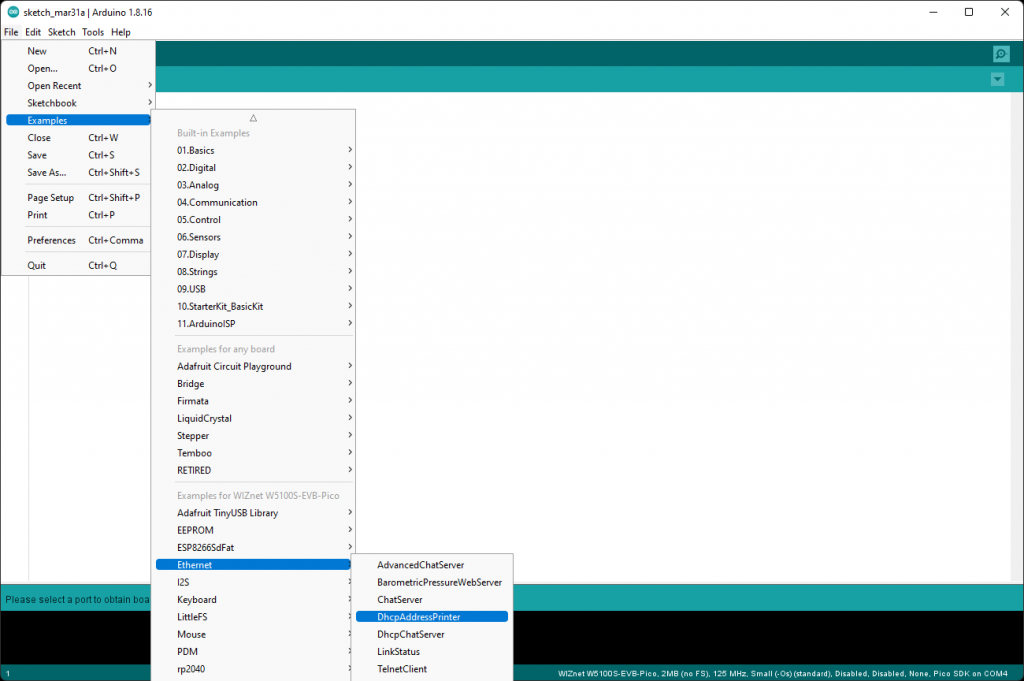Expand LittleFS examples

coord(255,617)
